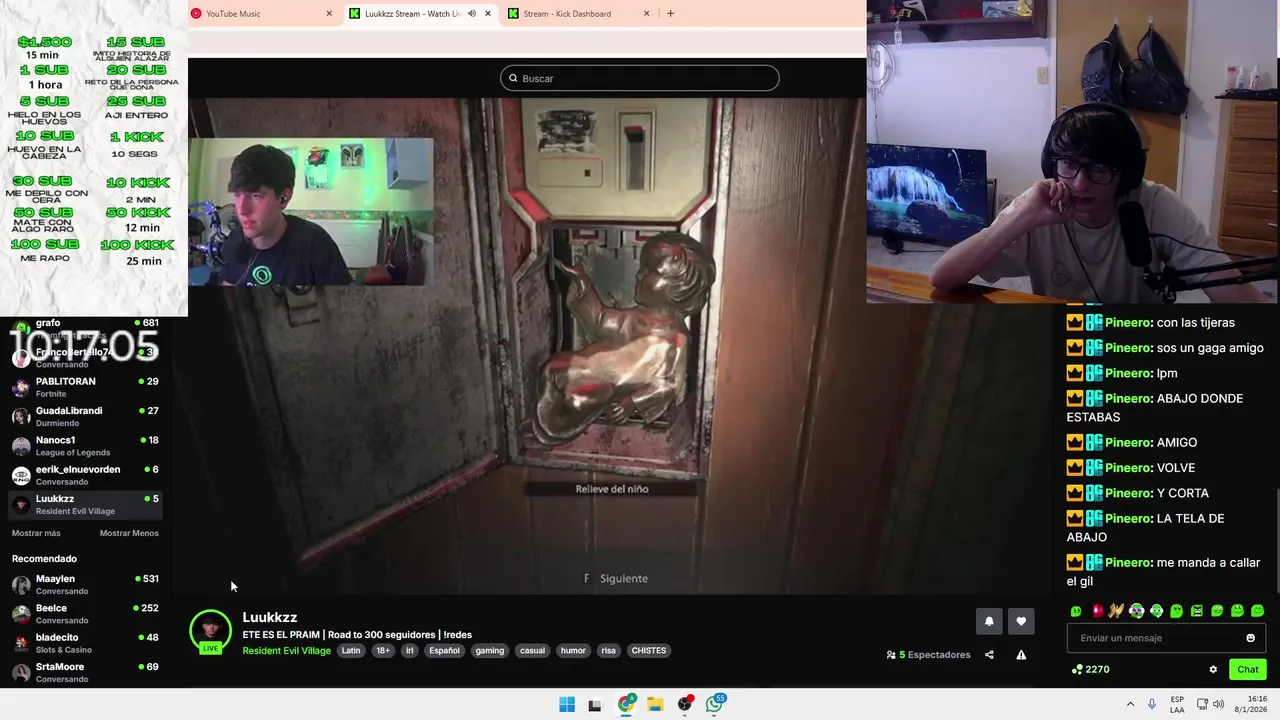Image resolution: width=1280 pixels, height=720 pixels.
Task: Open a new browser tab
Action: point(670,14)
